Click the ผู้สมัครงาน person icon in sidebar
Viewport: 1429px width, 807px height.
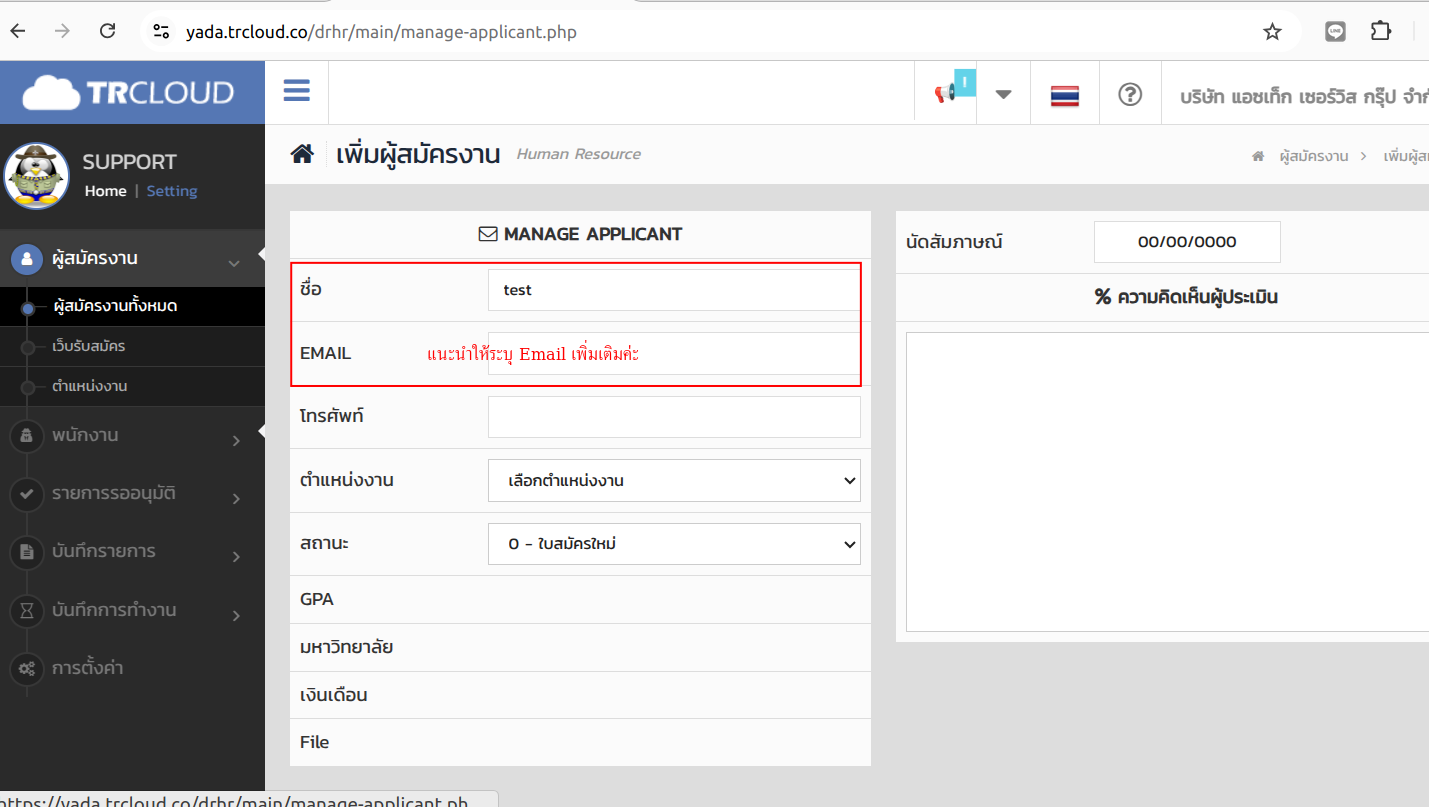pos(27,259)
